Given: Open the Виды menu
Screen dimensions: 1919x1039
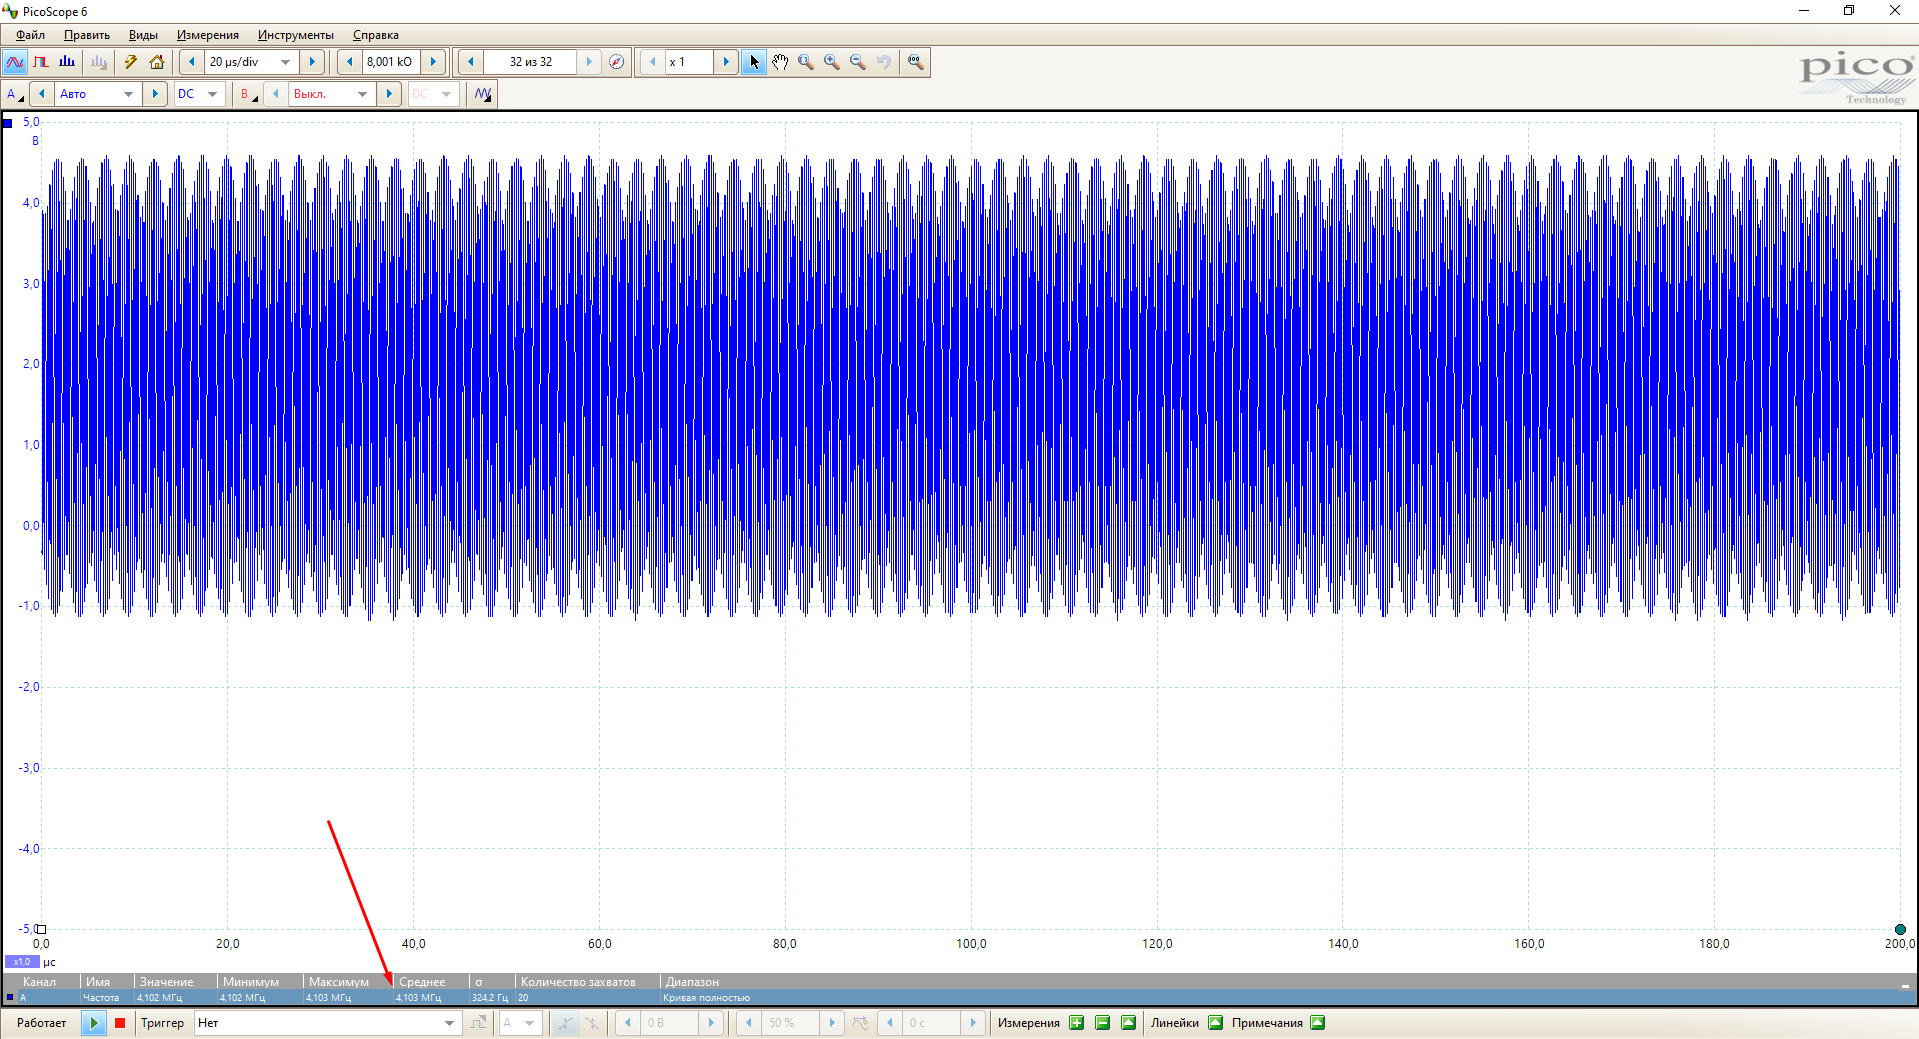Looking at the screenshot, I should pos(143,35).
